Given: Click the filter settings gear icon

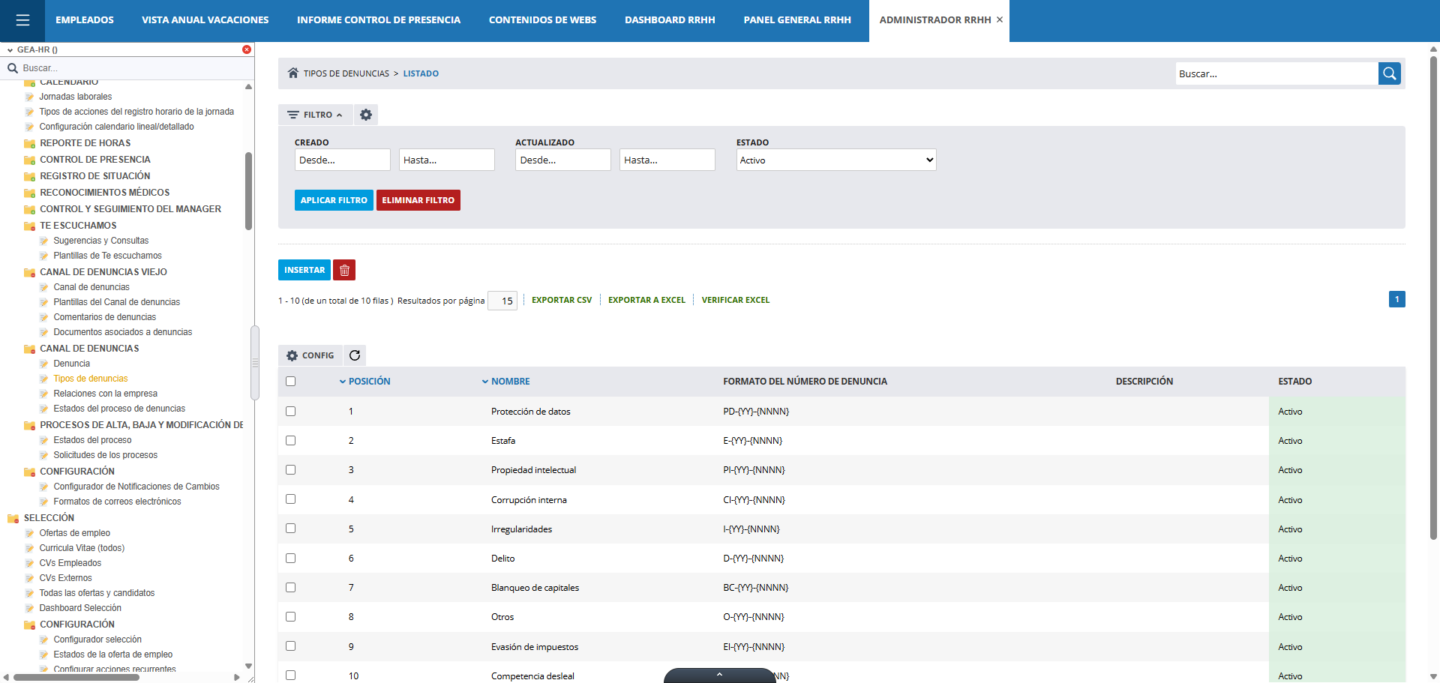Looking at the screenshot, I should click(366, 115).
